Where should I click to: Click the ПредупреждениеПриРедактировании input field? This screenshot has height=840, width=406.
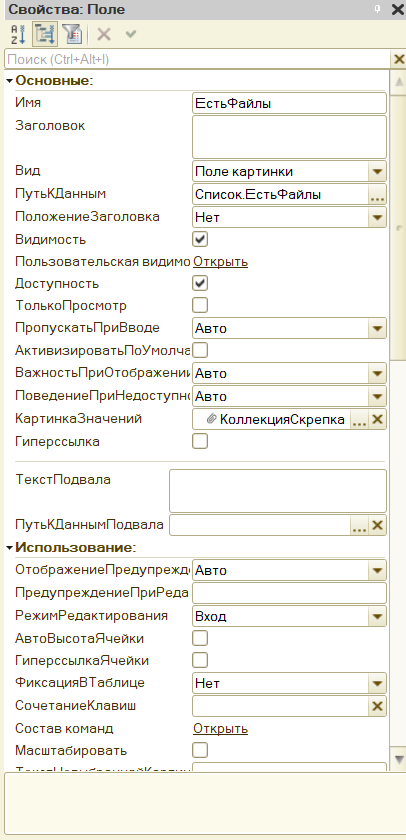289,593
